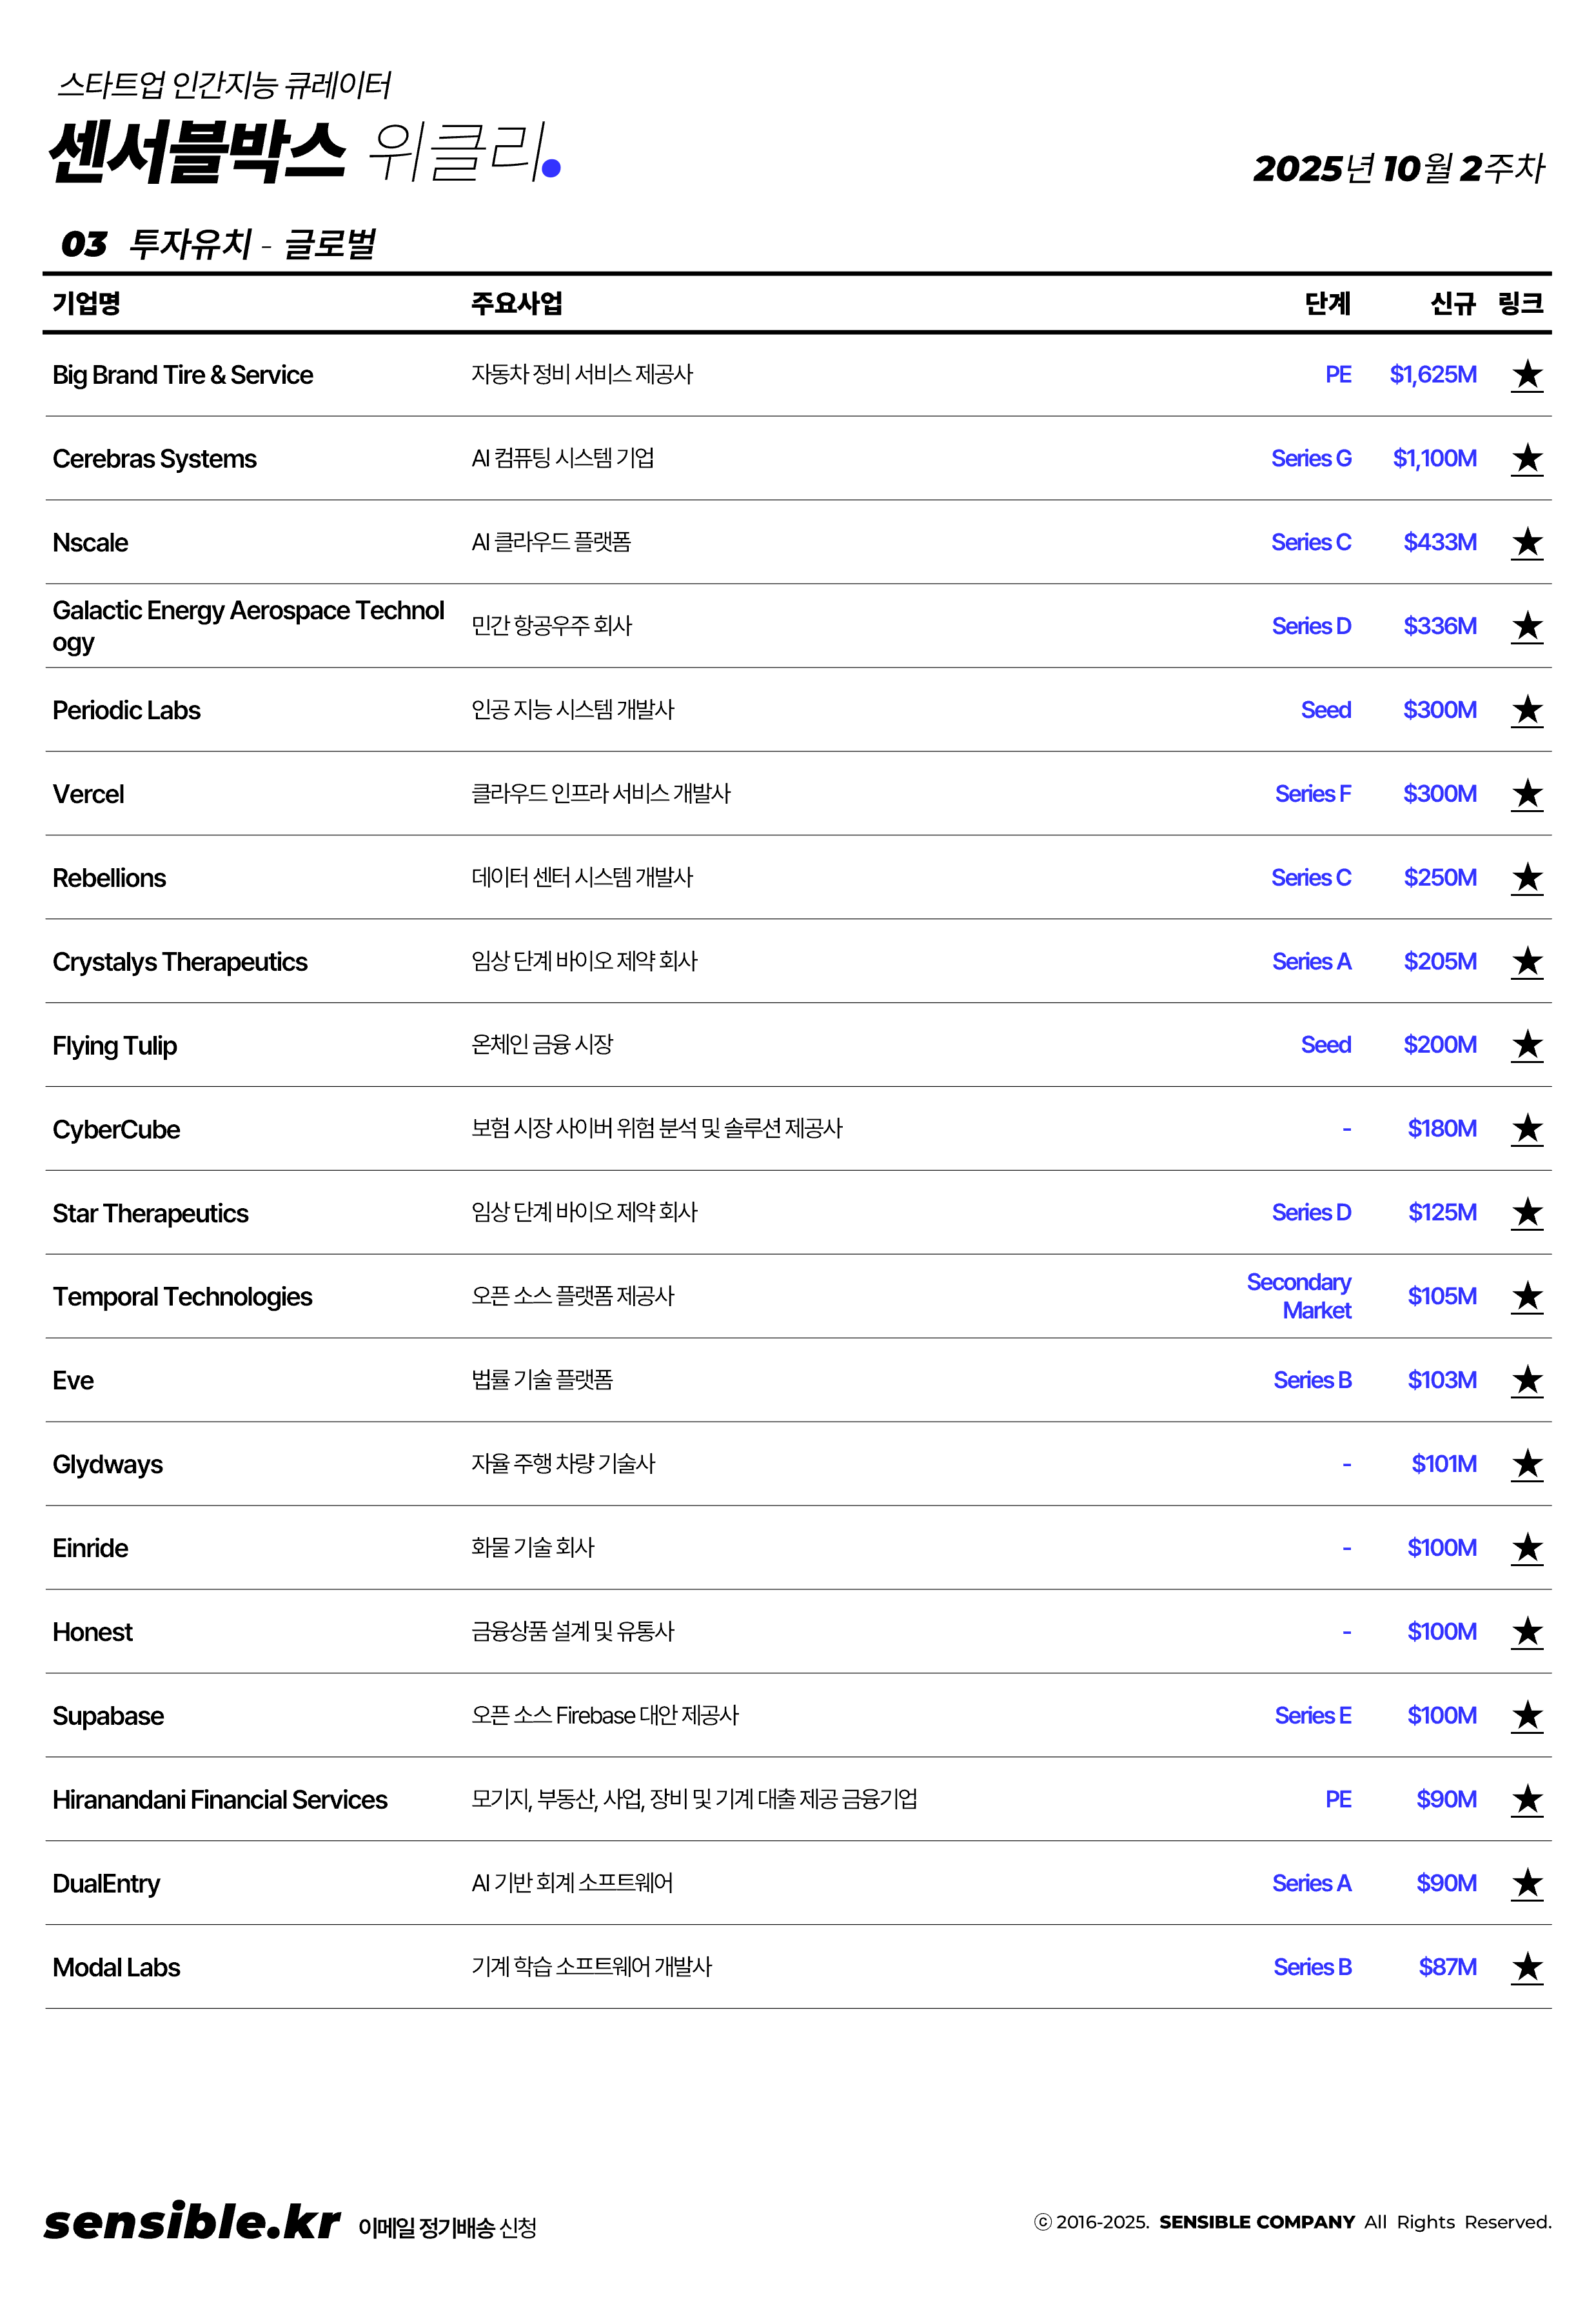1596x2306 pixels.
Task: Select the Temporal Technologies company name
Action: (182, 1297)
